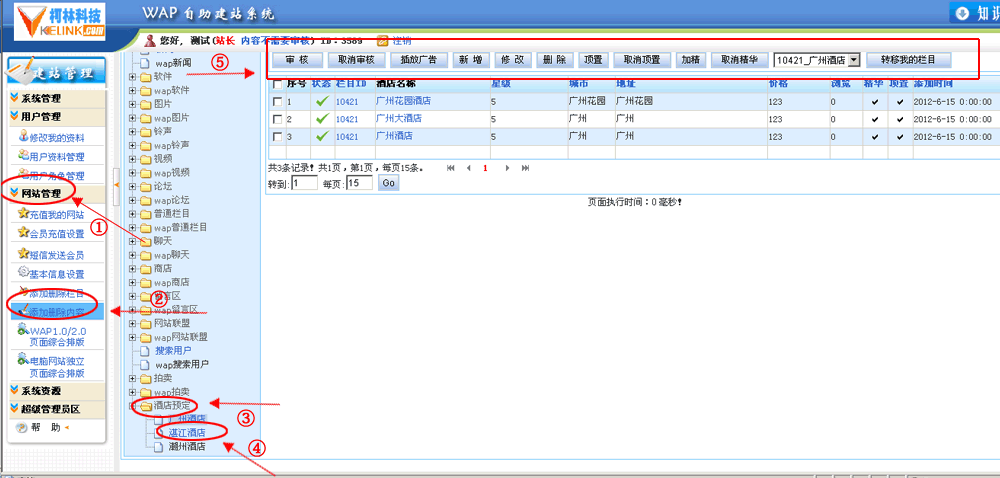
Task: Click the Kelink 柯林科技 logo
Action: 61,20
